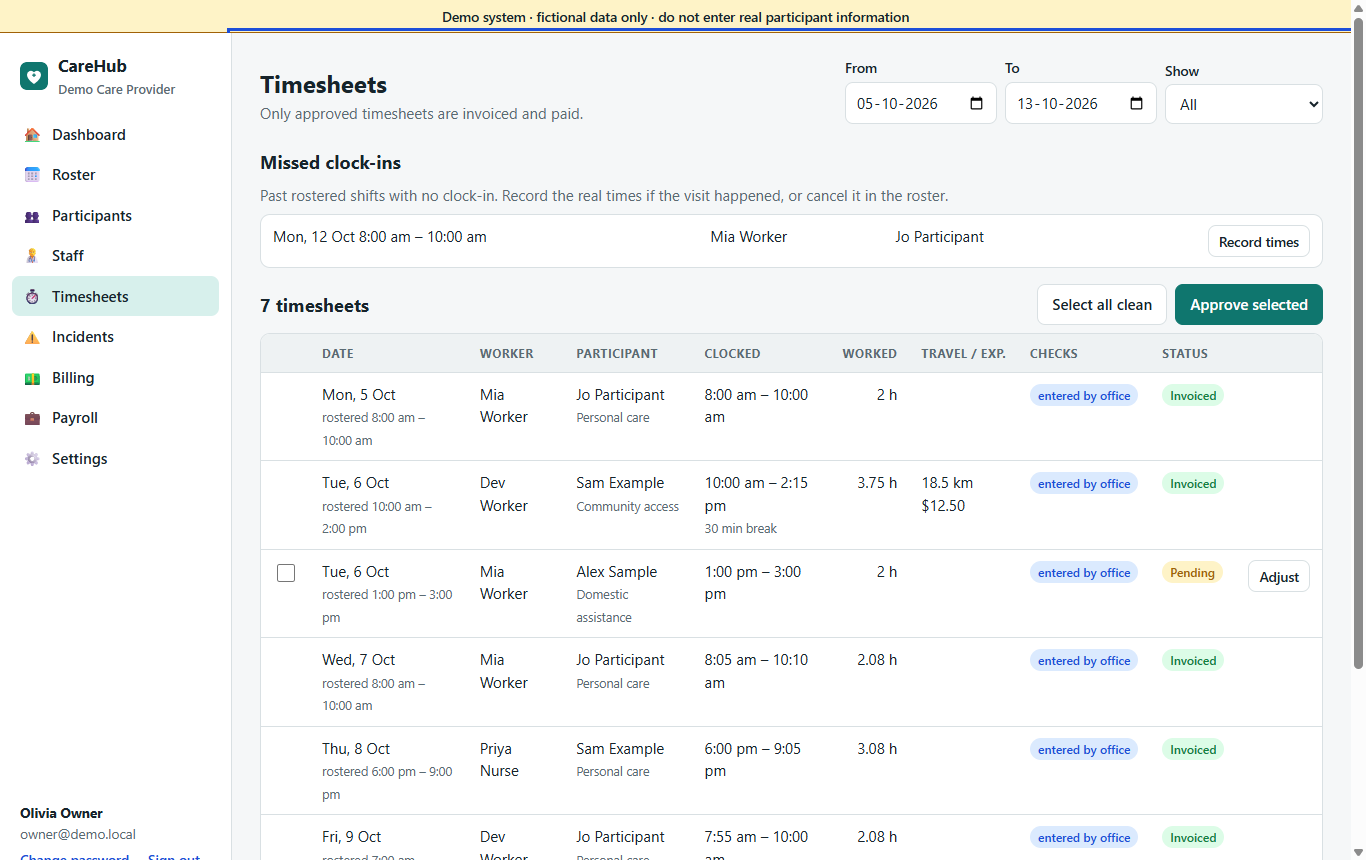Click the 3.08 h worked value
Image resolution: width=1366 pixels, height=860 pixels.
coord(877,749)
